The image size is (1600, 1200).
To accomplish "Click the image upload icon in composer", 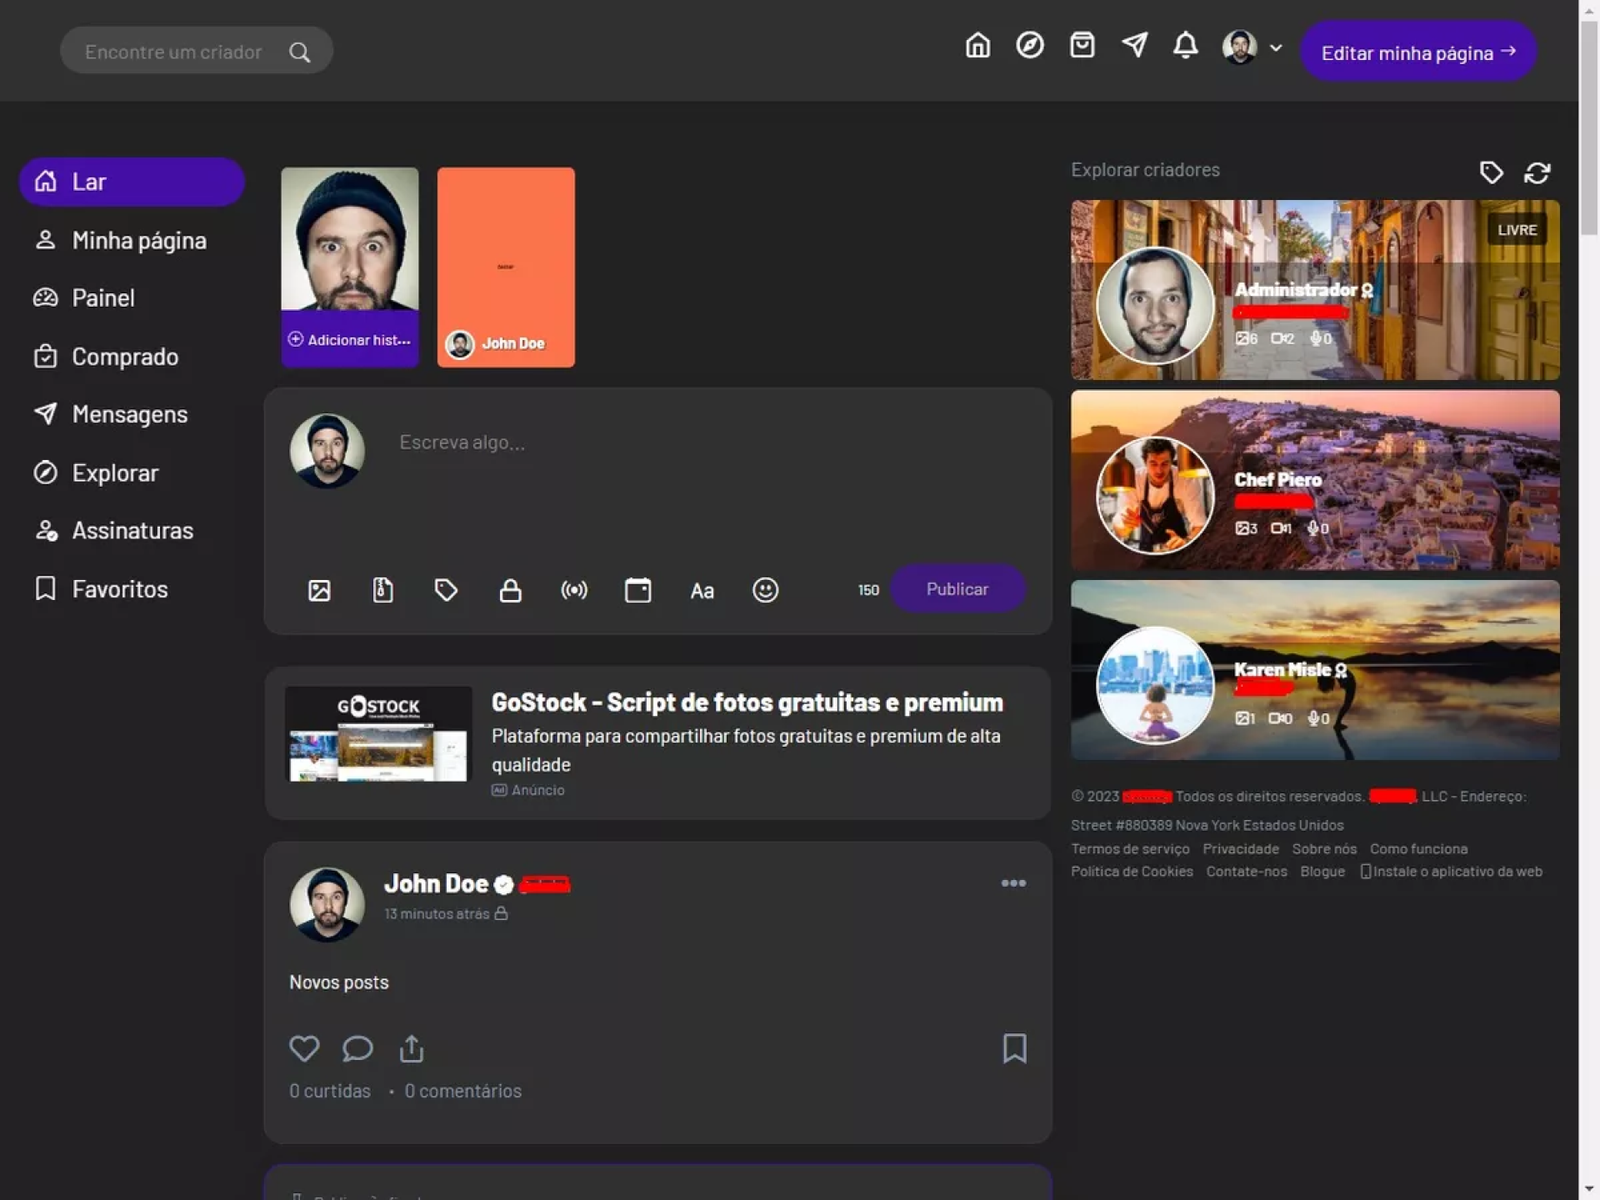I will click(x=319, y=591).
